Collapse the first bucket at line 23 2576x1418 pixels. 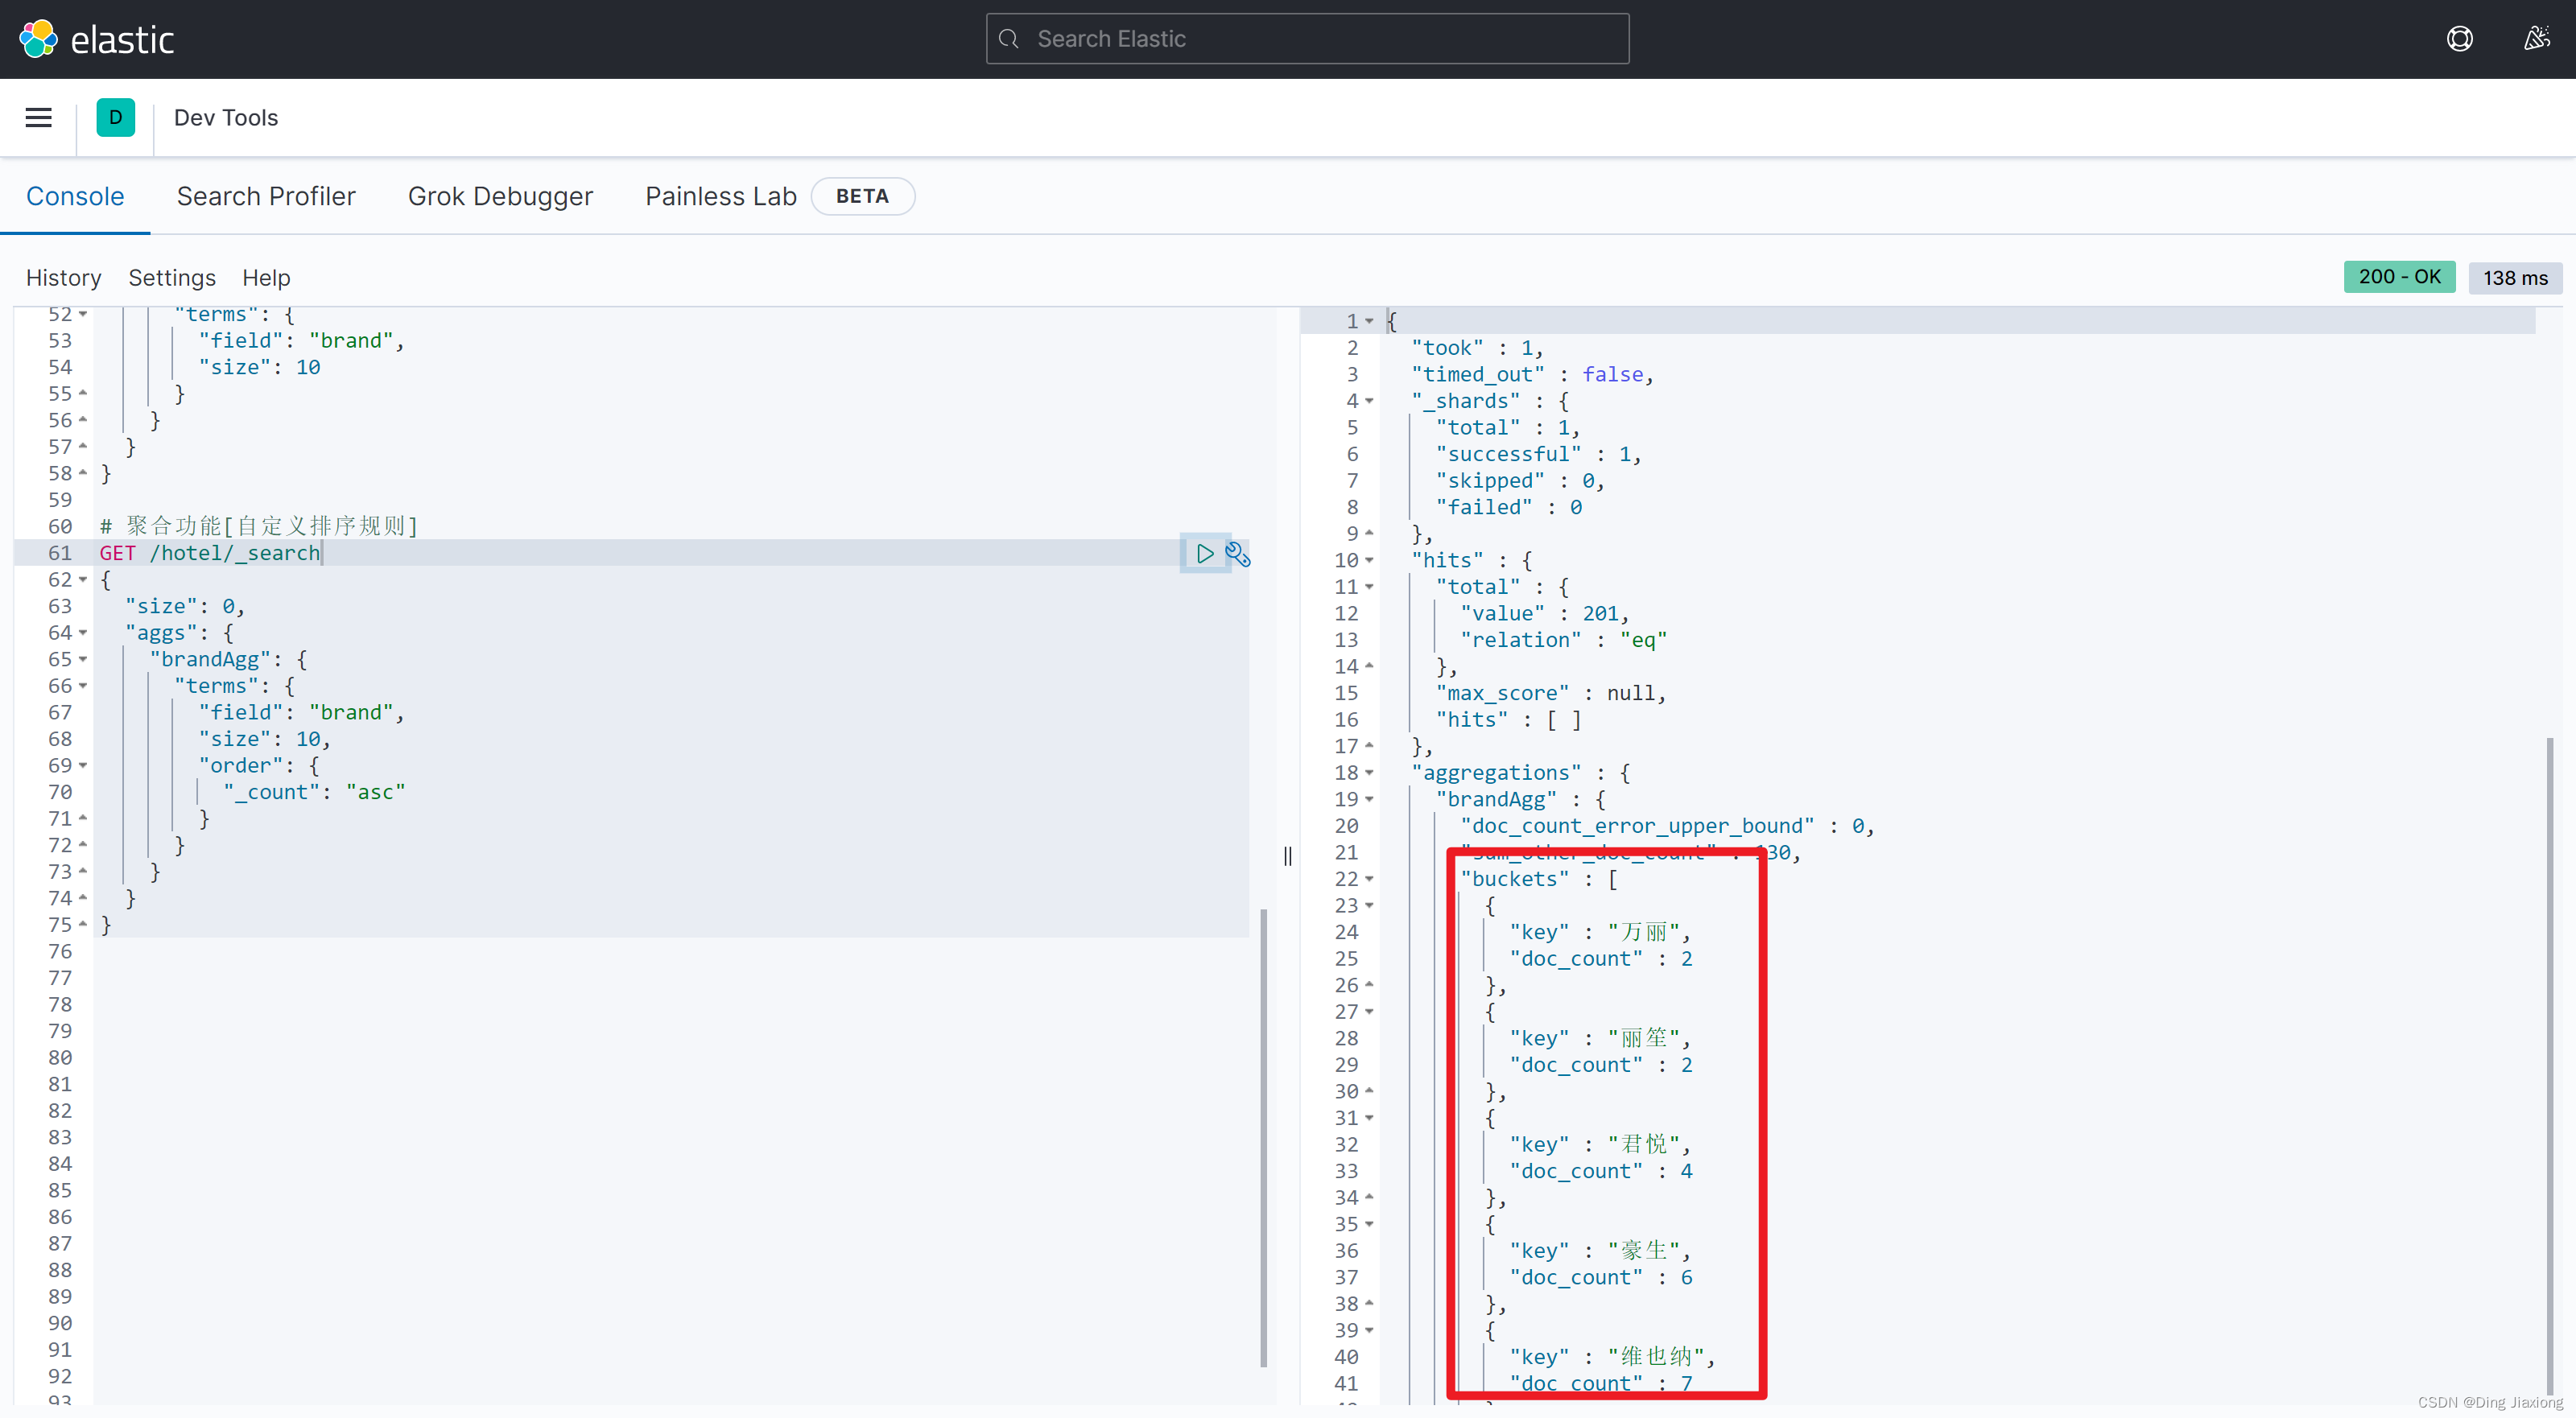(1370, 906)
